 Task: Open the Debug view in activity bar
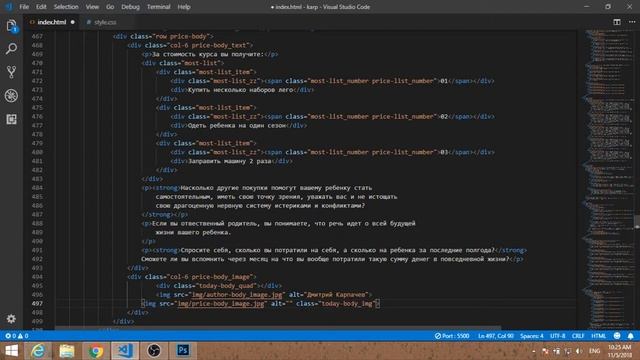point(11,96)
